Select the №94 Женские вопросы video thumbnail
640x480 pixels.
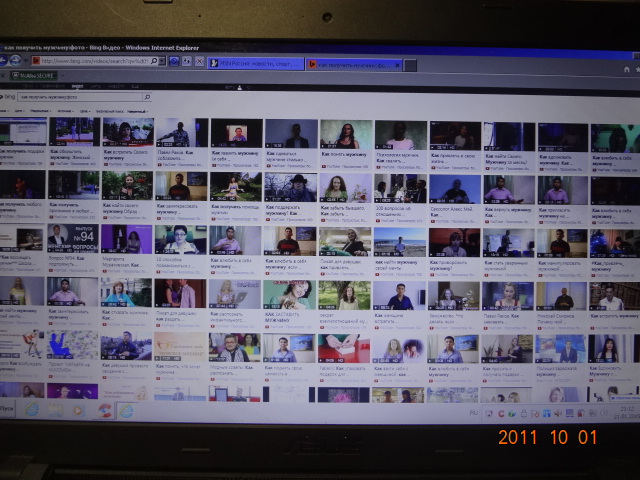pos(73,238)
